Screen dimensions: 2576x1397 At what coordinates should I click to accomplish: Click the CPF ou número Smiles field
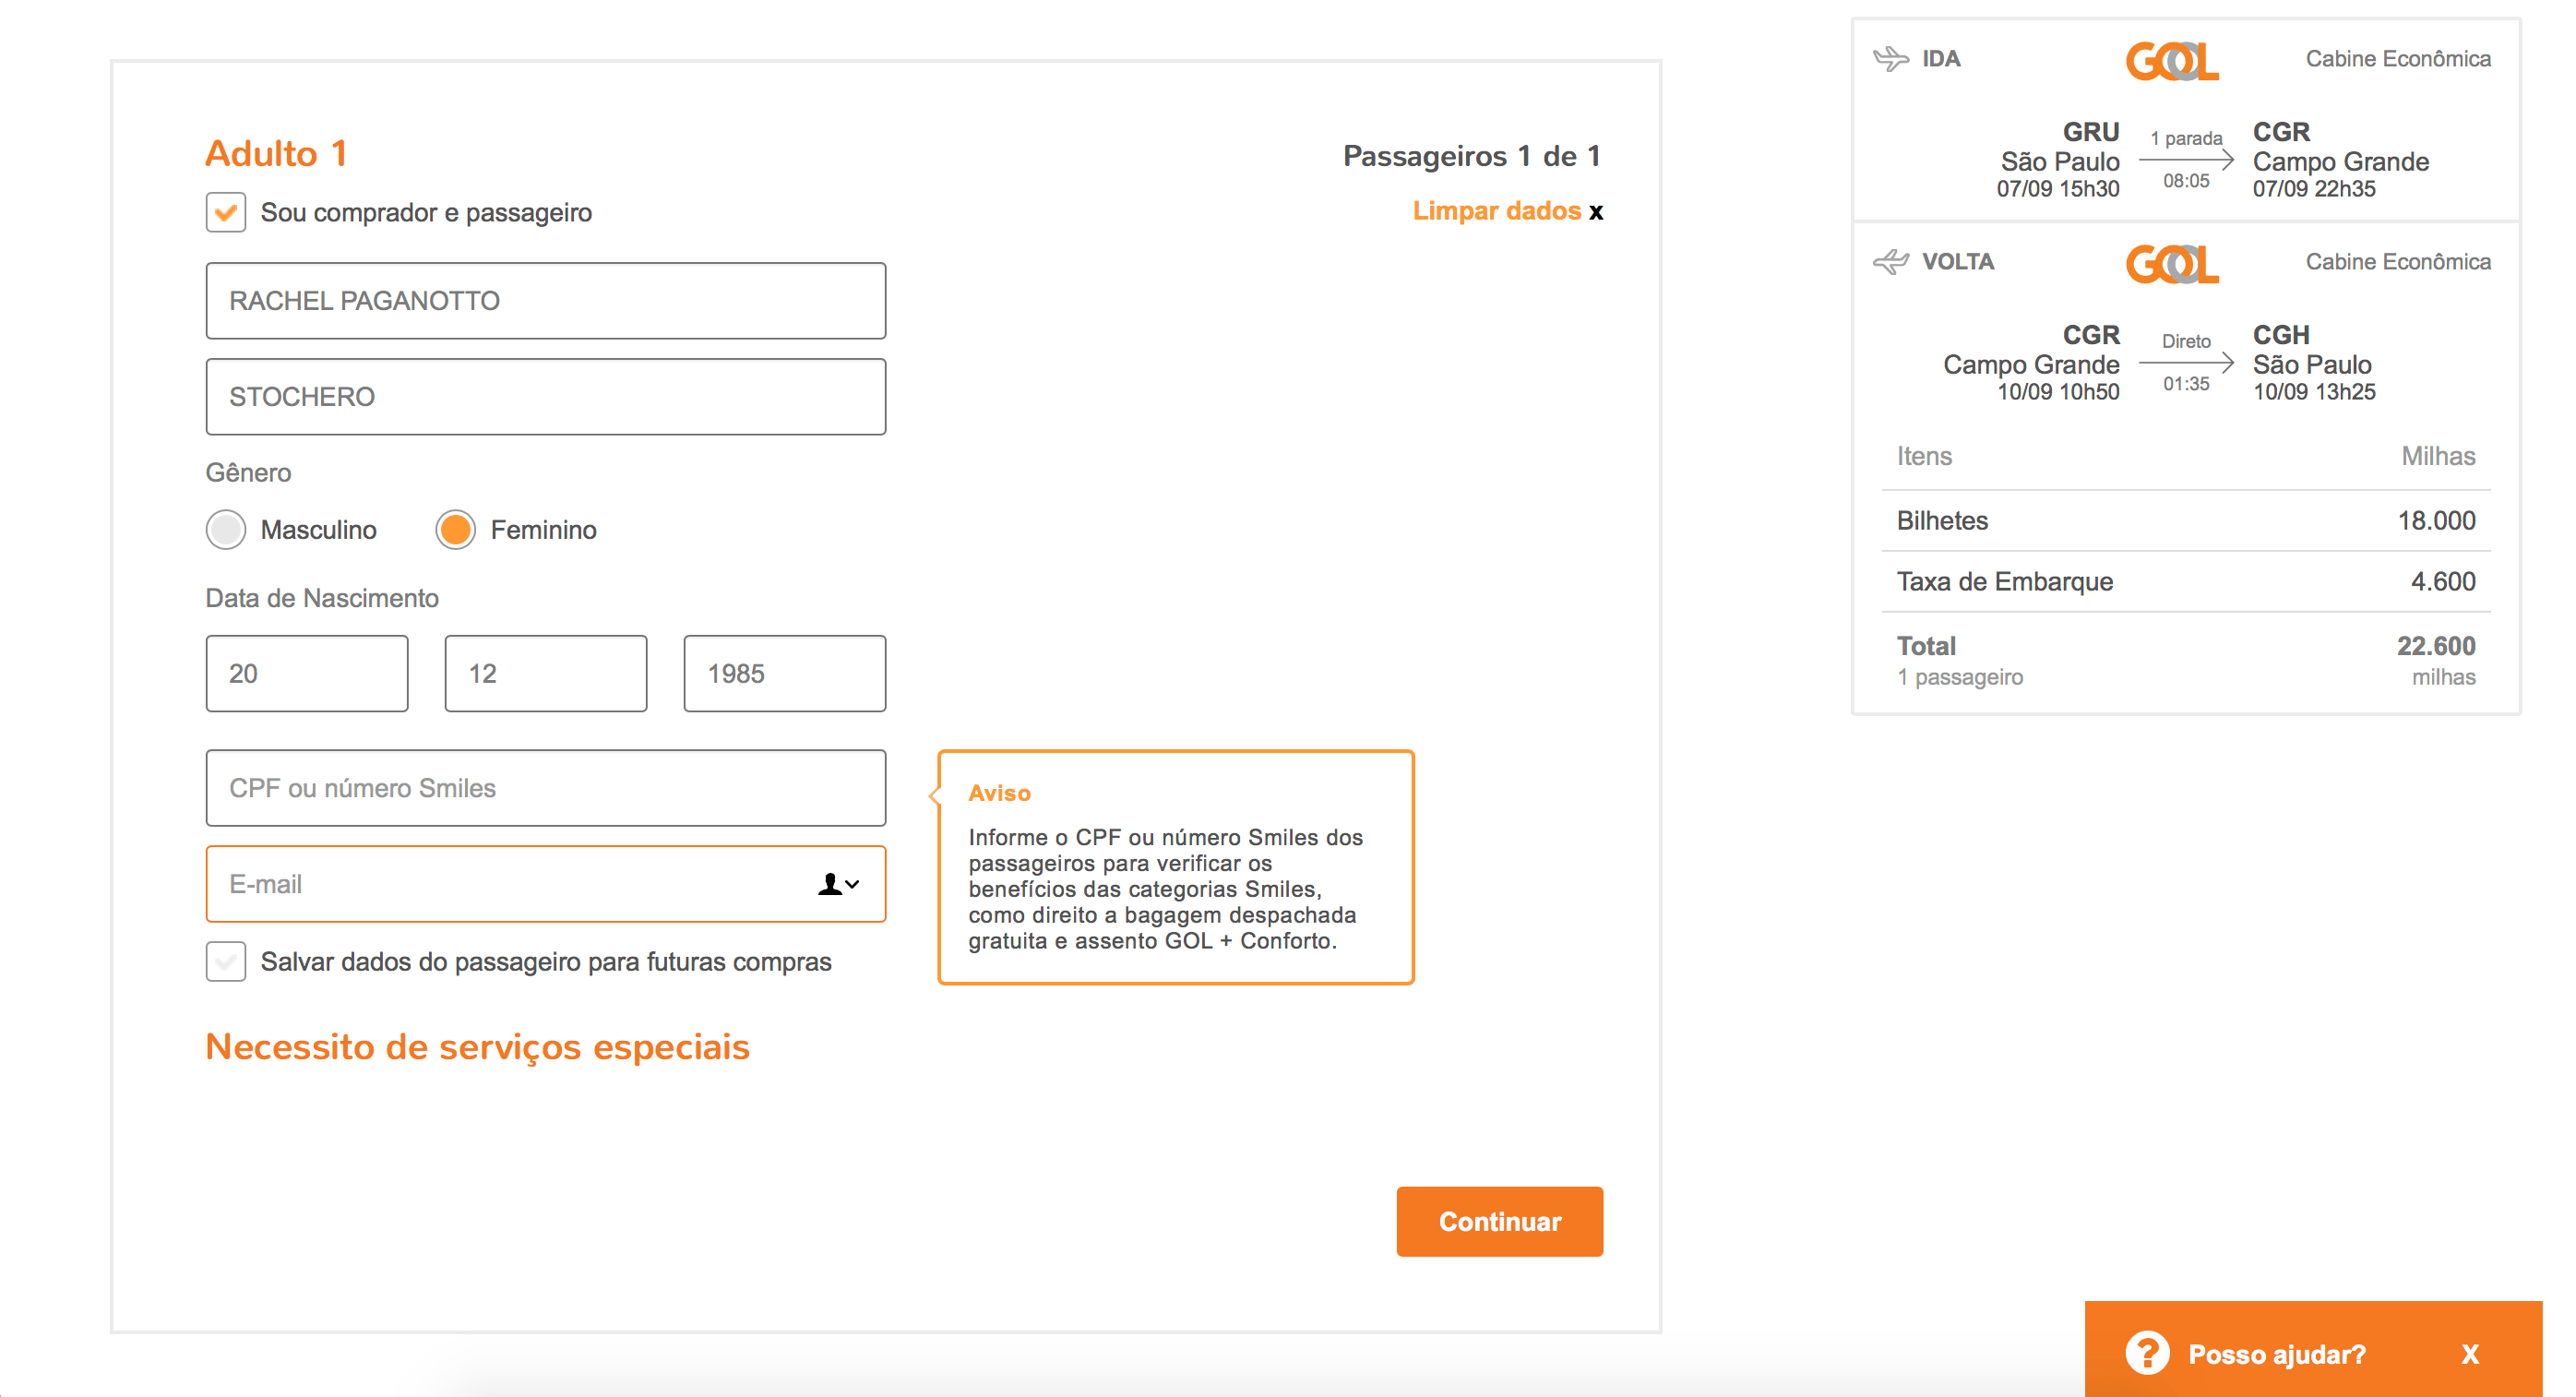pyautogui.click(x=546, y=788)
